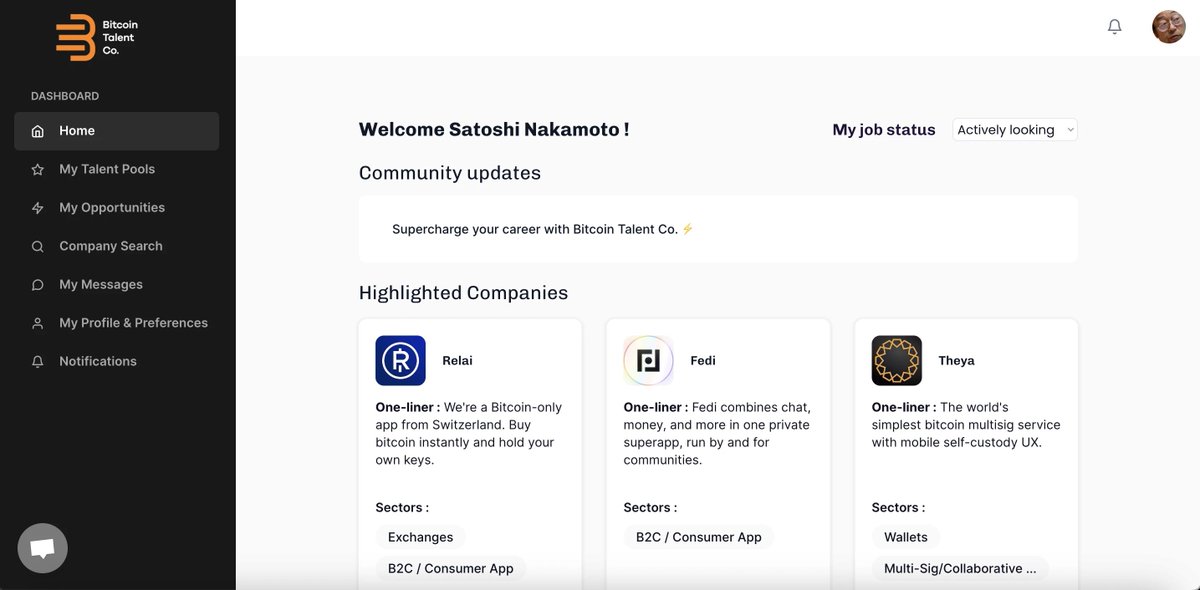Open My Opportunities page
Viewport: 1200px width, 590px height.
pyautogui.click(x=116, y=208)
